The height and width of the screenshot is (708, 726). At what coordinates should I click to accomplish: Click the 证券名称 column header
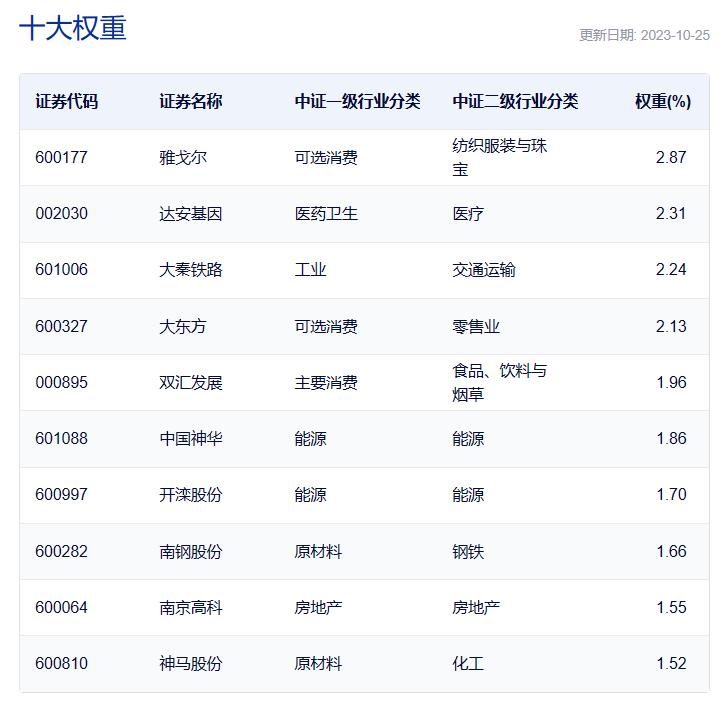[191, 101]
